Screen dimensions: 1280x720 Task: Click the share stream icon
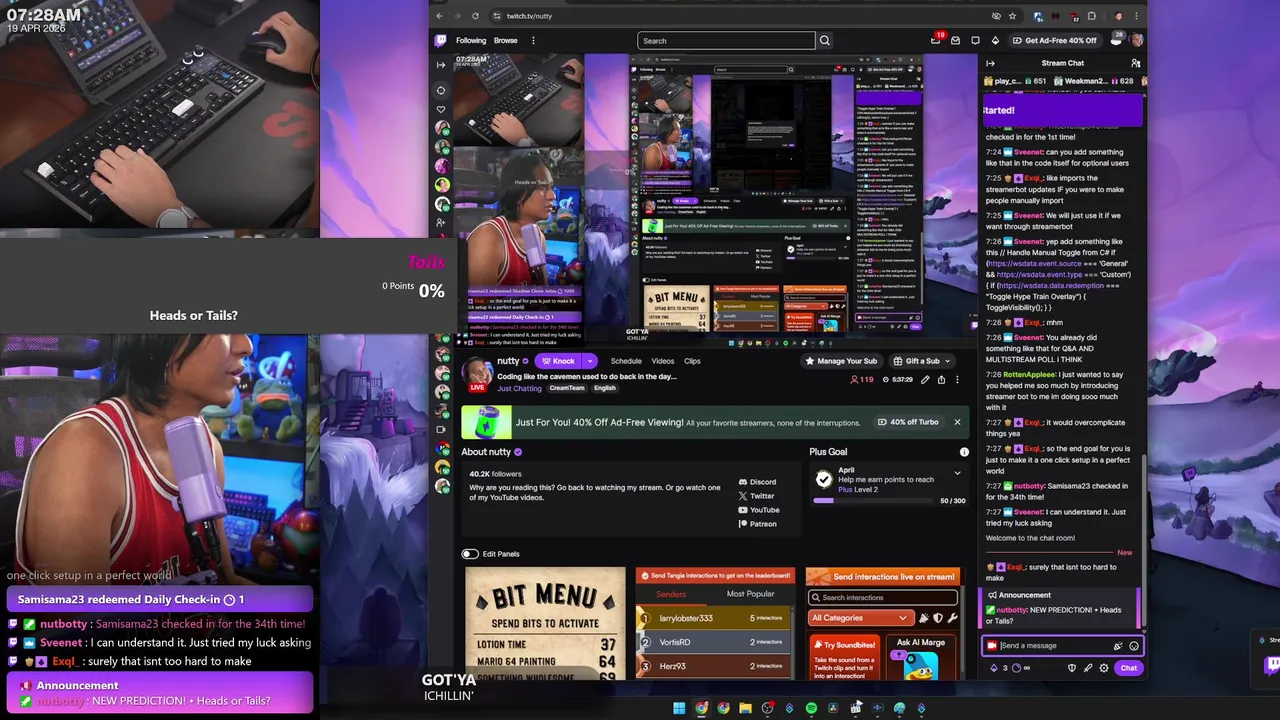941,380
